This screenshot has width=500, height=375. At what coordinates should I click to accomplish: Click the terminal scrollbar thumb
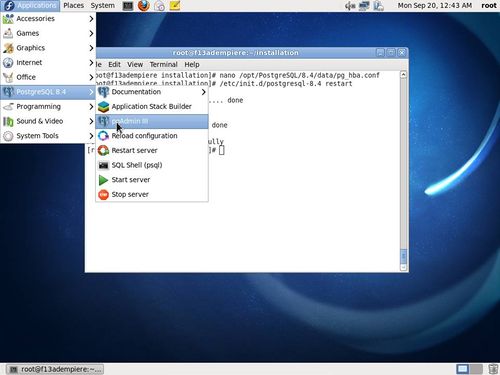[x=403, y=256]
